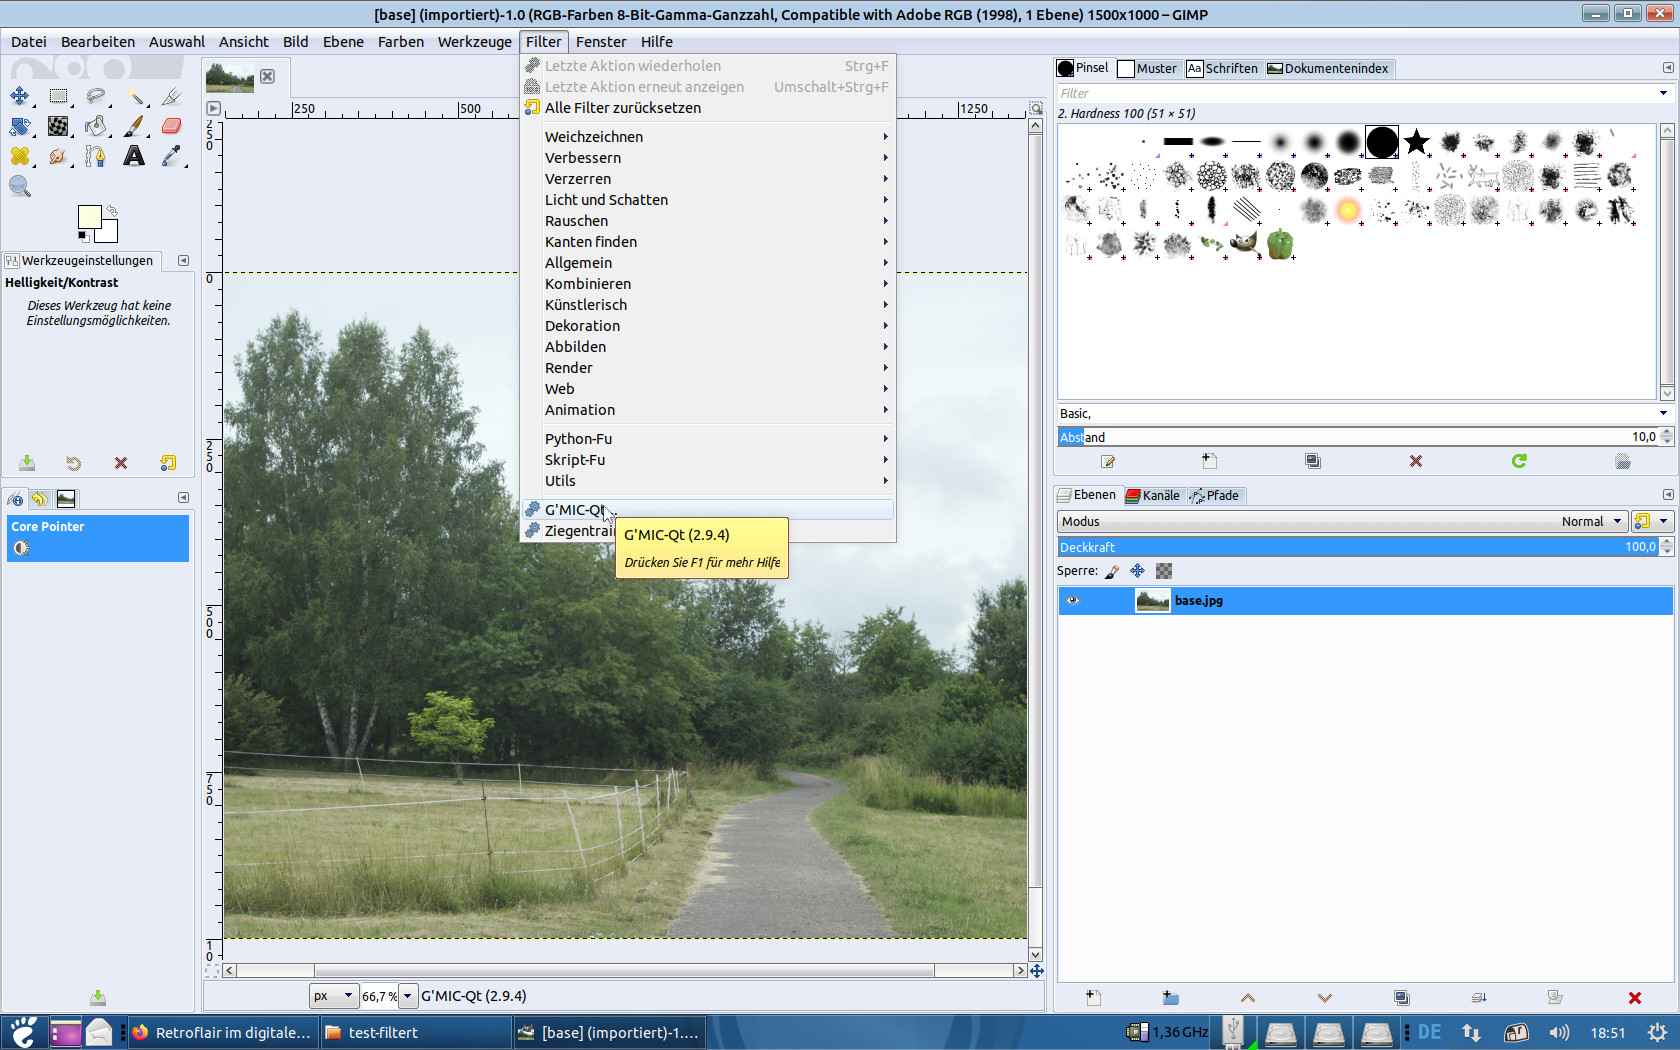The width and height of the screenshot is (1680, 1050).
Task: Lower the layer with down arrow
Action: 1325,998
